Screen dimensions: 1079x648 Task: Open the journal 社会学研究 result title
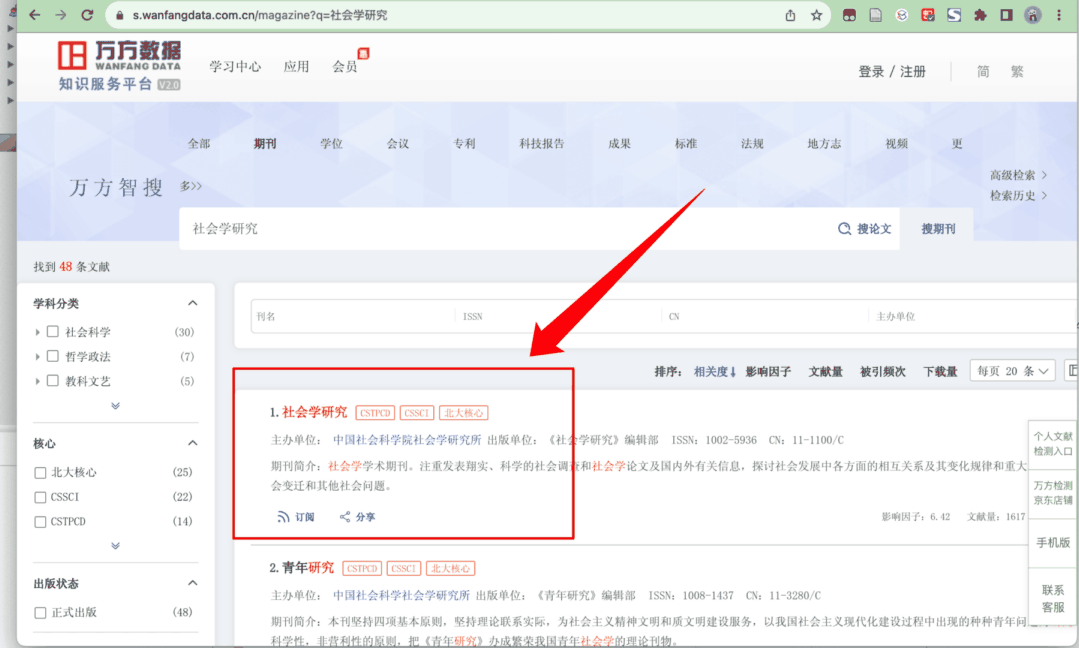pyautogui.click(x=313, y=412)
